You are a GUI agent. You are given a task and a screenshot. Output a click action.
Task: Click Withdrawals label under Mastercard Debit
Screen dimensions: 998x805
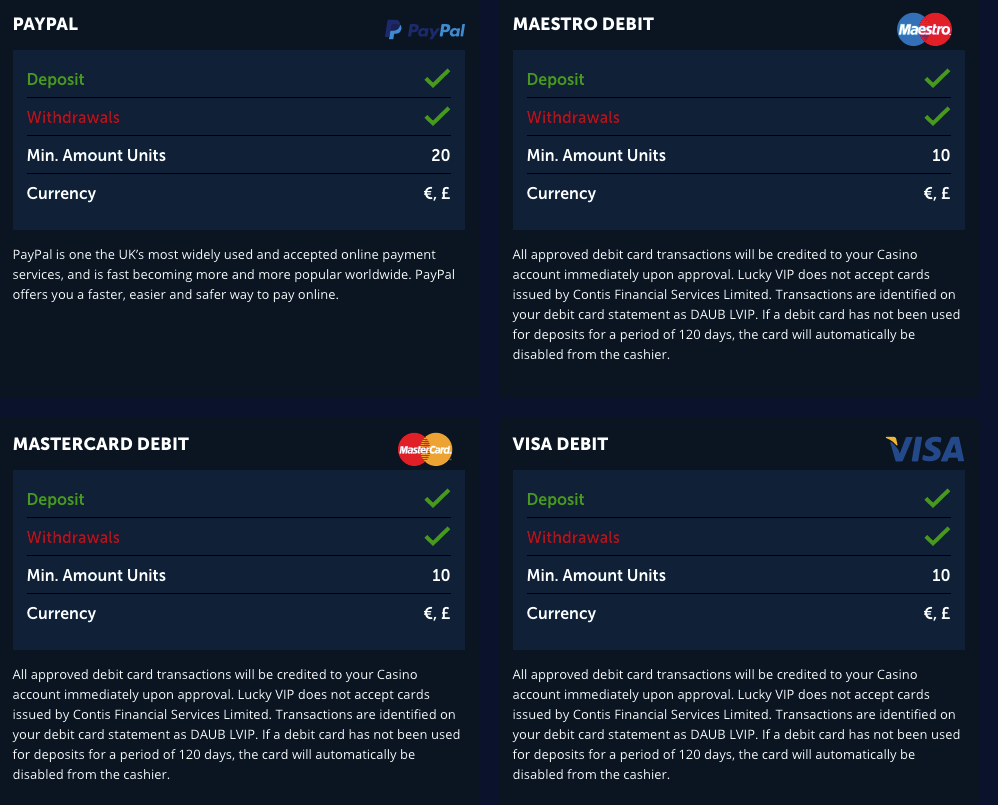click(73, 537)
